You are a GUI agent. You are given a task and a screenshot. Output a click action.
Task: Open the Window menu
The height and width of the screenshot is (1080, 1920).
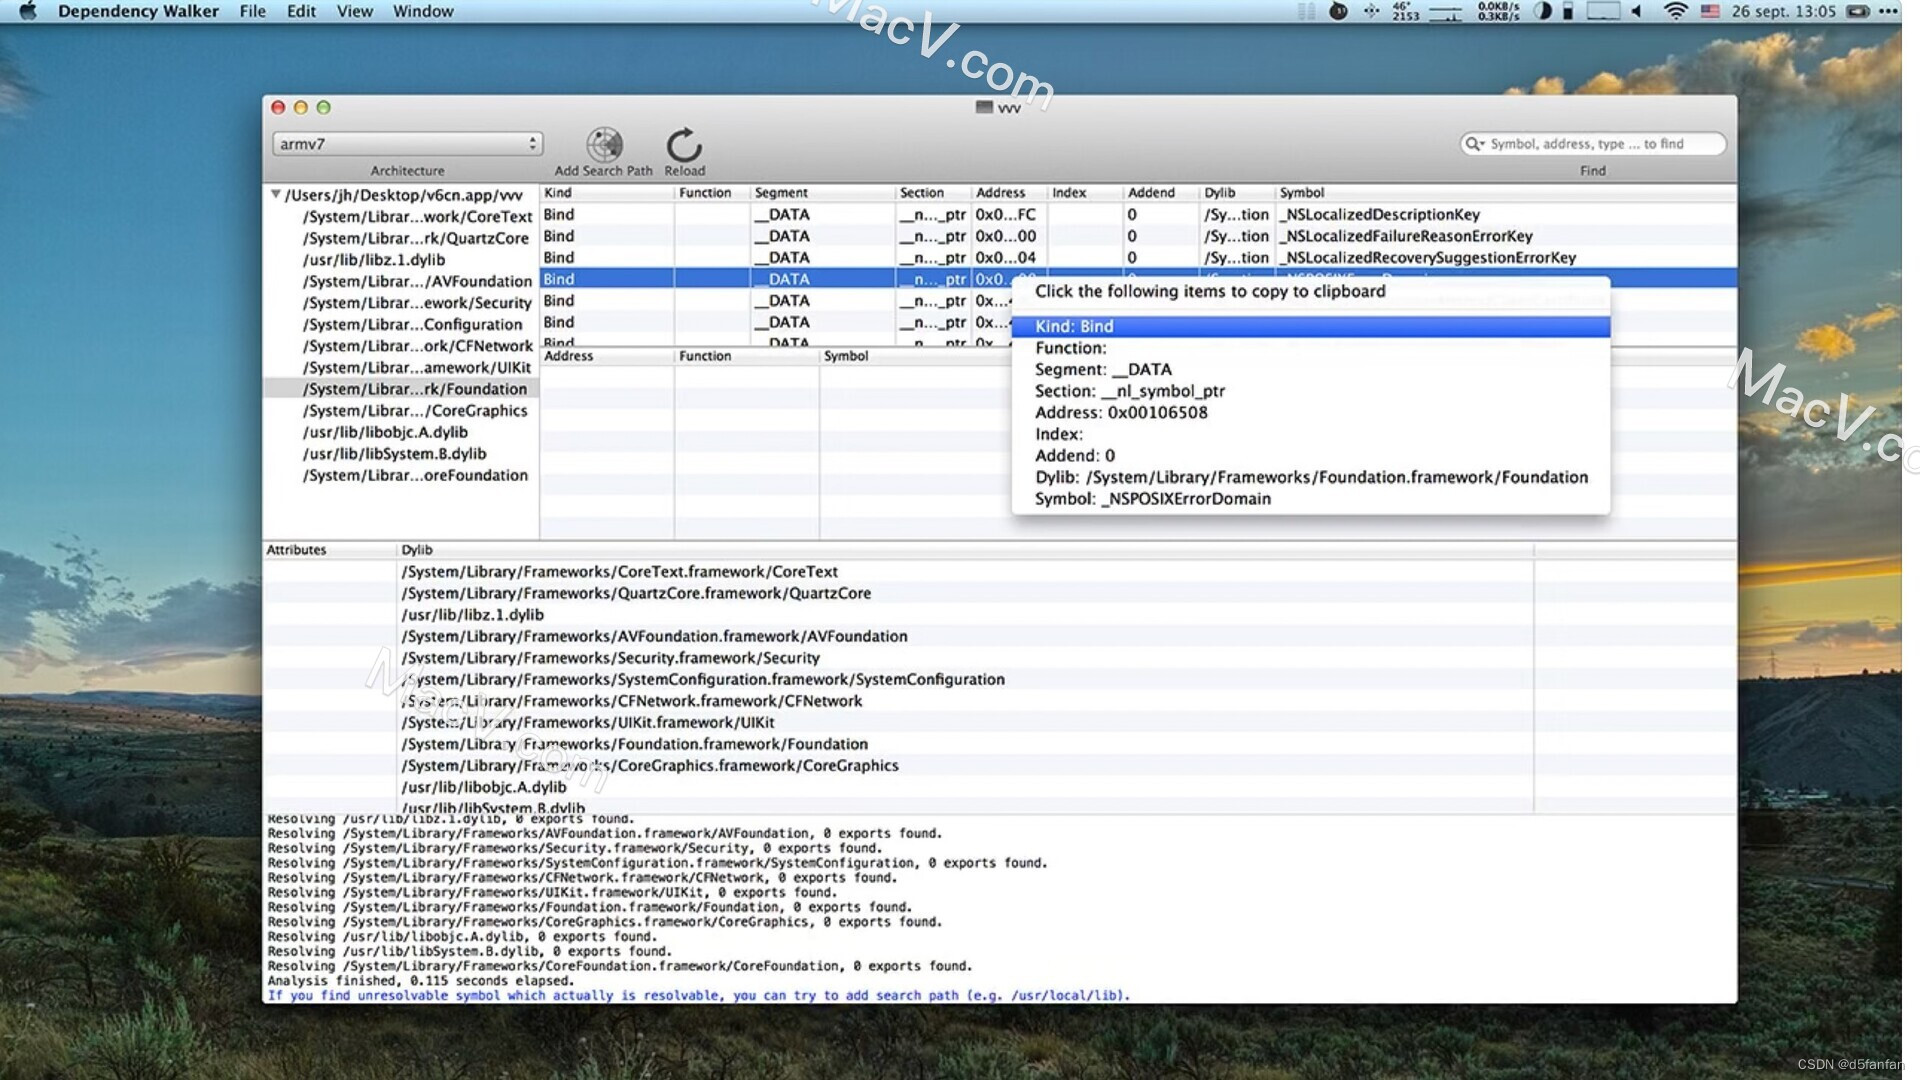(422, 11)
